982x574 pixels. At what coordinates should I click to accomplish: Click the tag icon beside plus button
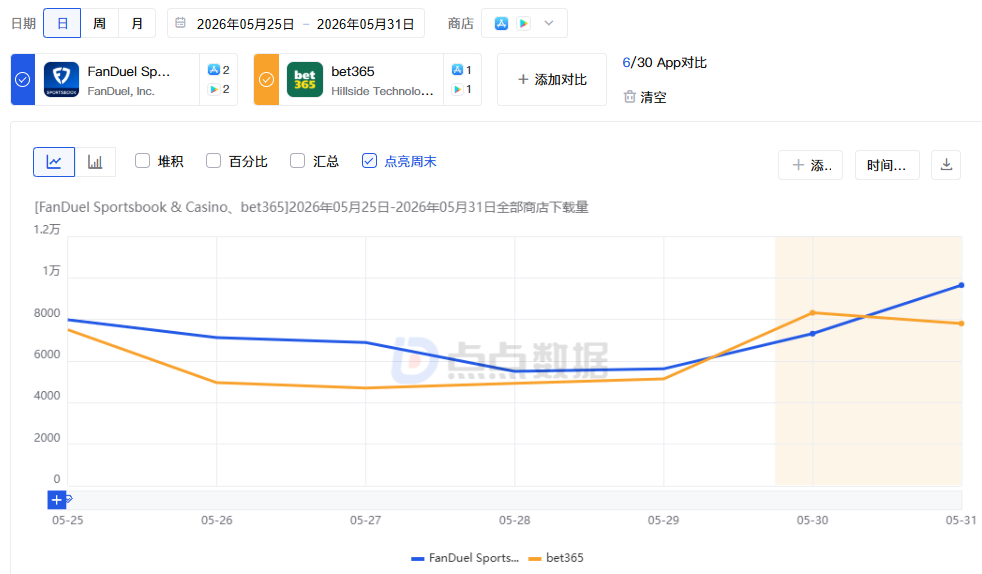(70, 499)
